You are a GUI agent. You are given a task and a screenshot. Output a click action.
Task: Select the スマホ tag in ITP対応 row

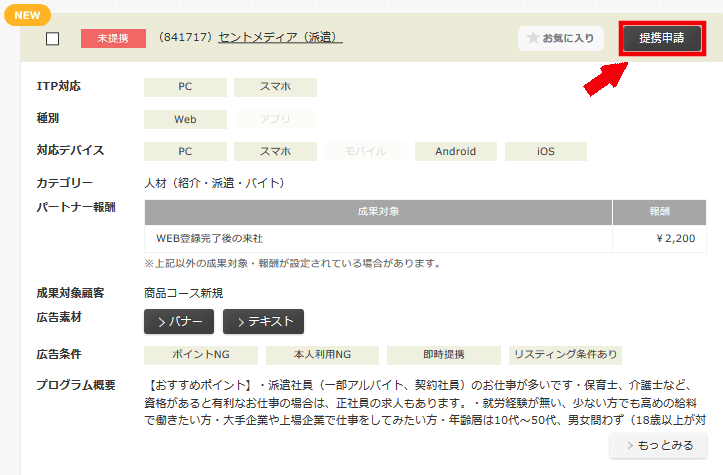(x=275, y=87)
